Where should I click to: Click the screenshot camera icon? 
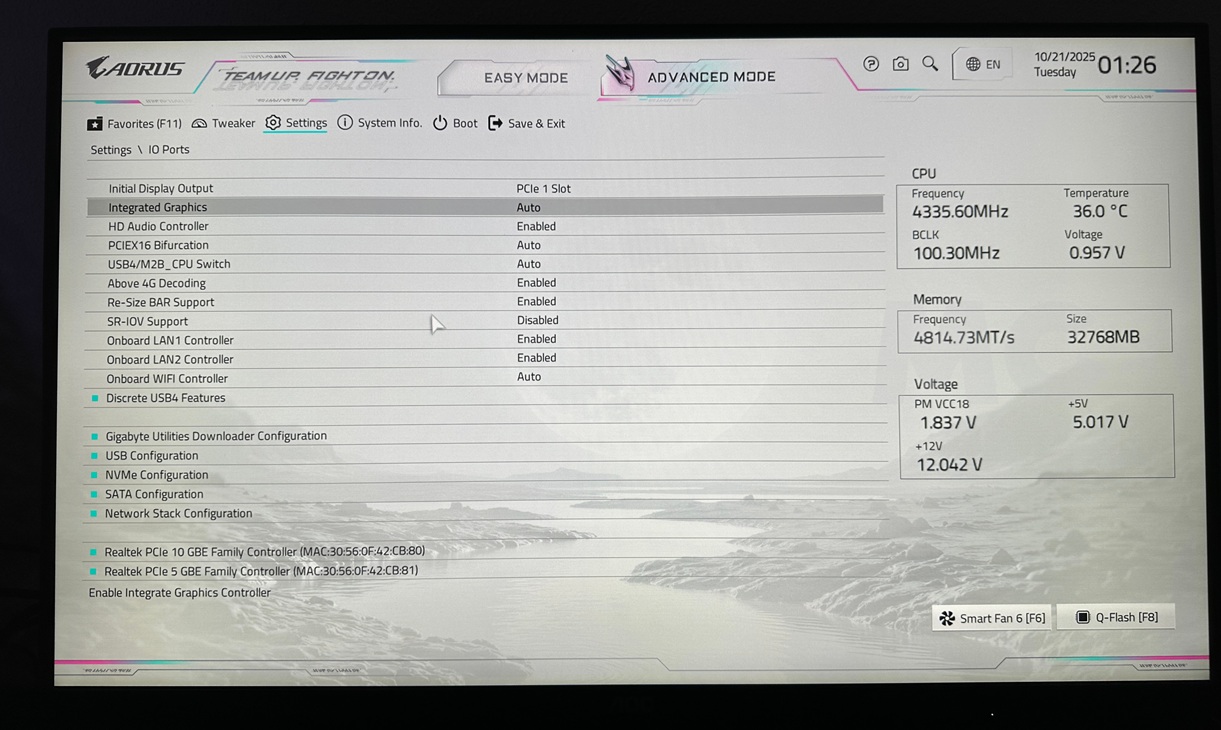900,64
